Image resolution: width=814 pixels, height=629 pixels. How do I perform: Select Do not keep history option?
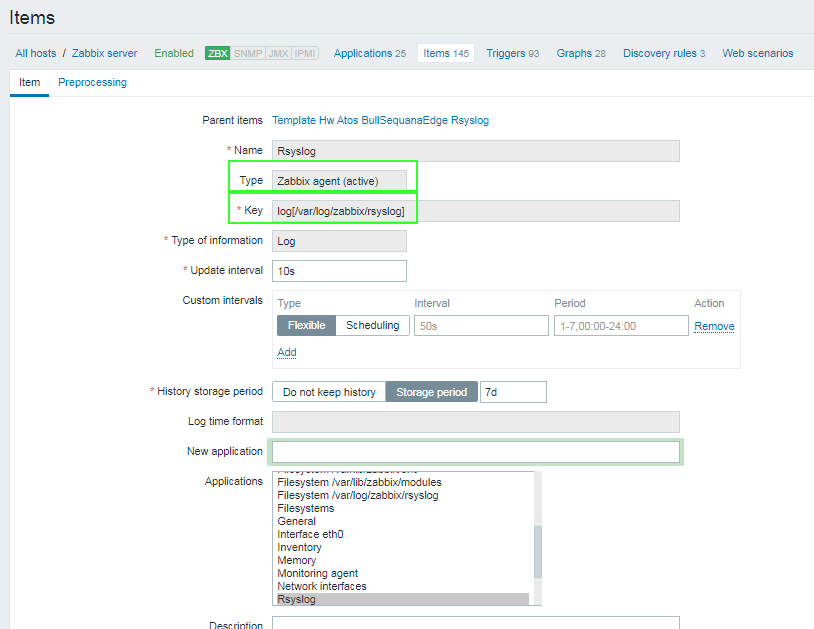(329, 392)
